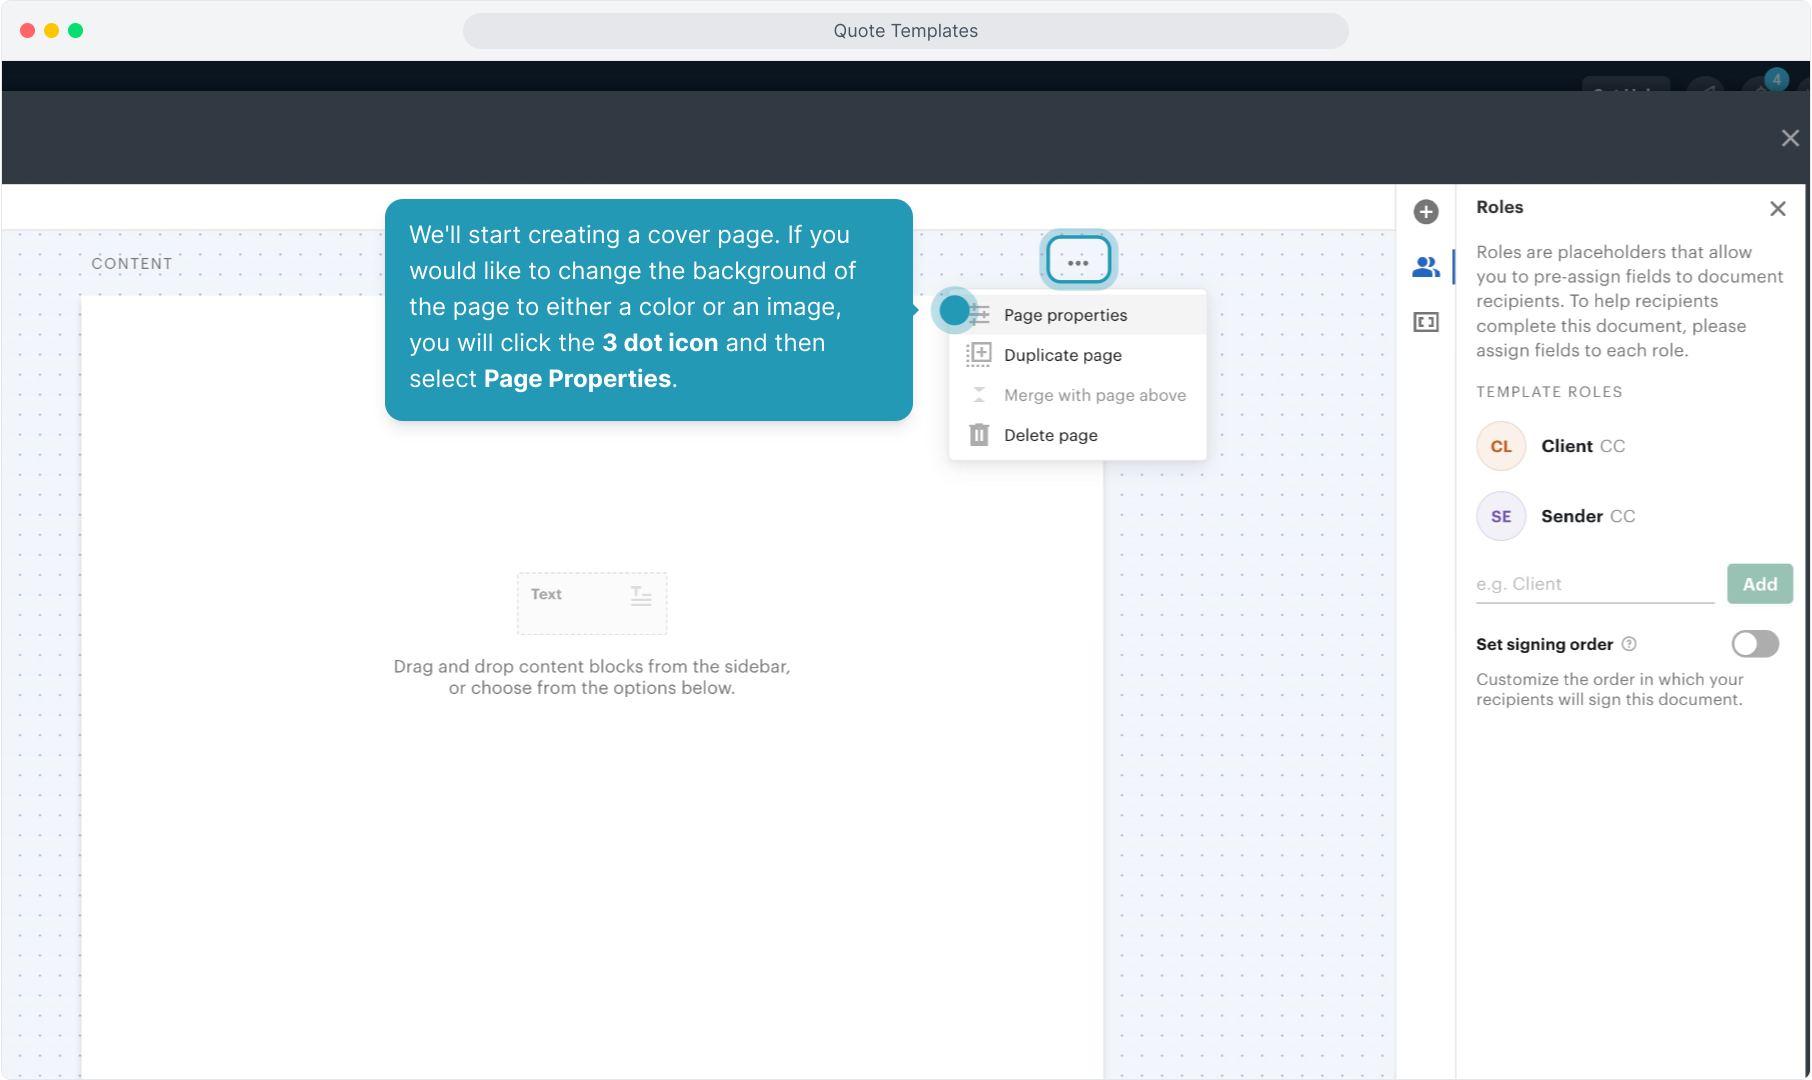Click the Client role name
The width and height of the screenshot is (1812, 1080).
coord(1566,446)
